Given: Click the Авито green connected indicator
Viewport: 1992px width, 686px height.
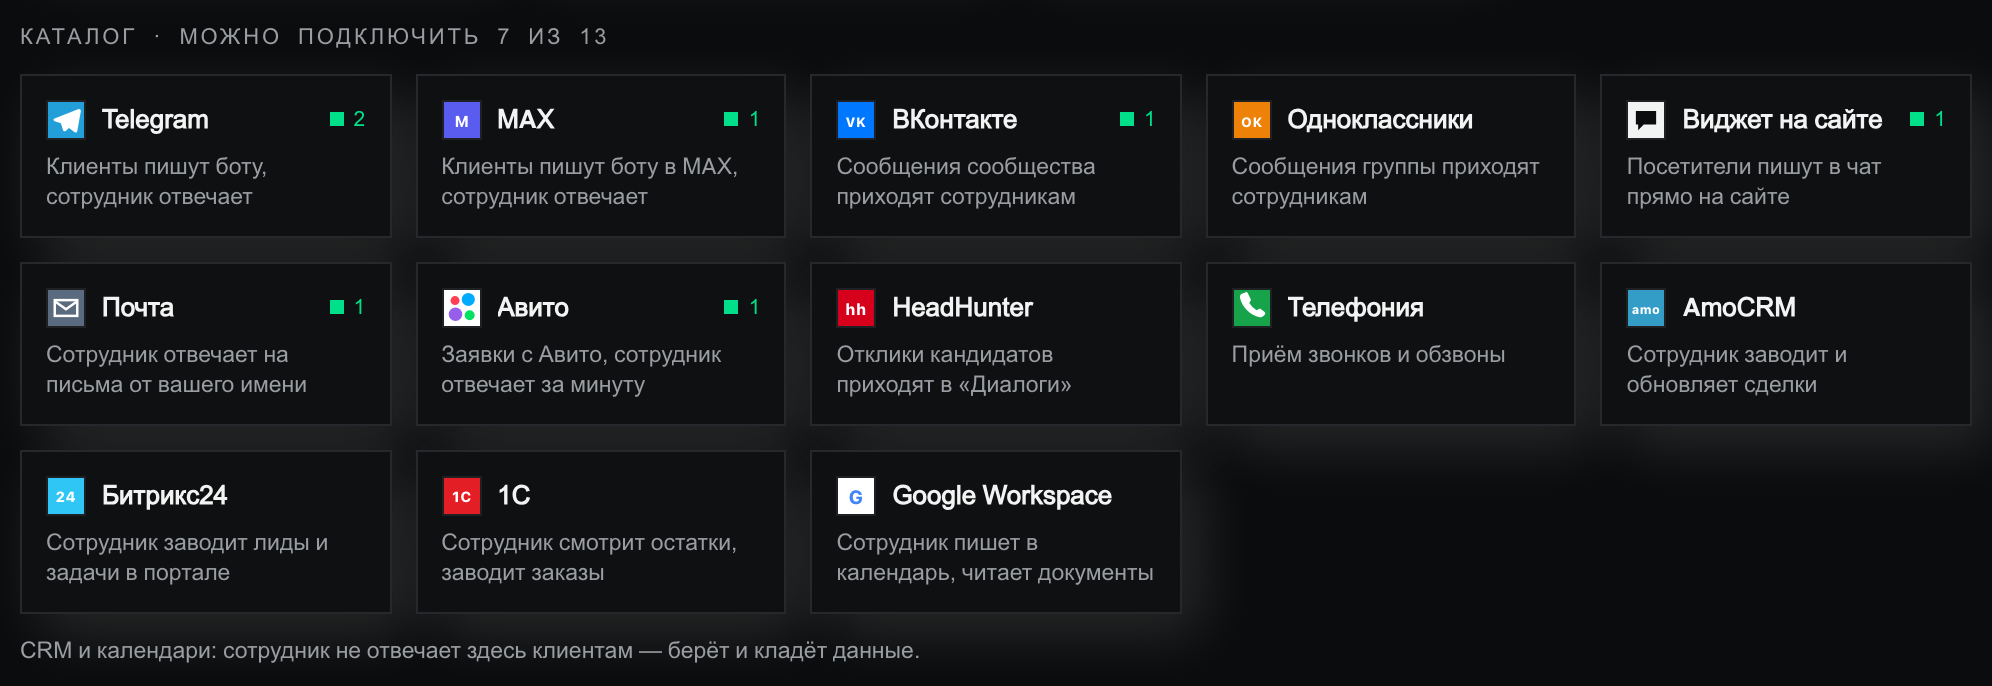Looking at the screenshot, I should point(731,307).
